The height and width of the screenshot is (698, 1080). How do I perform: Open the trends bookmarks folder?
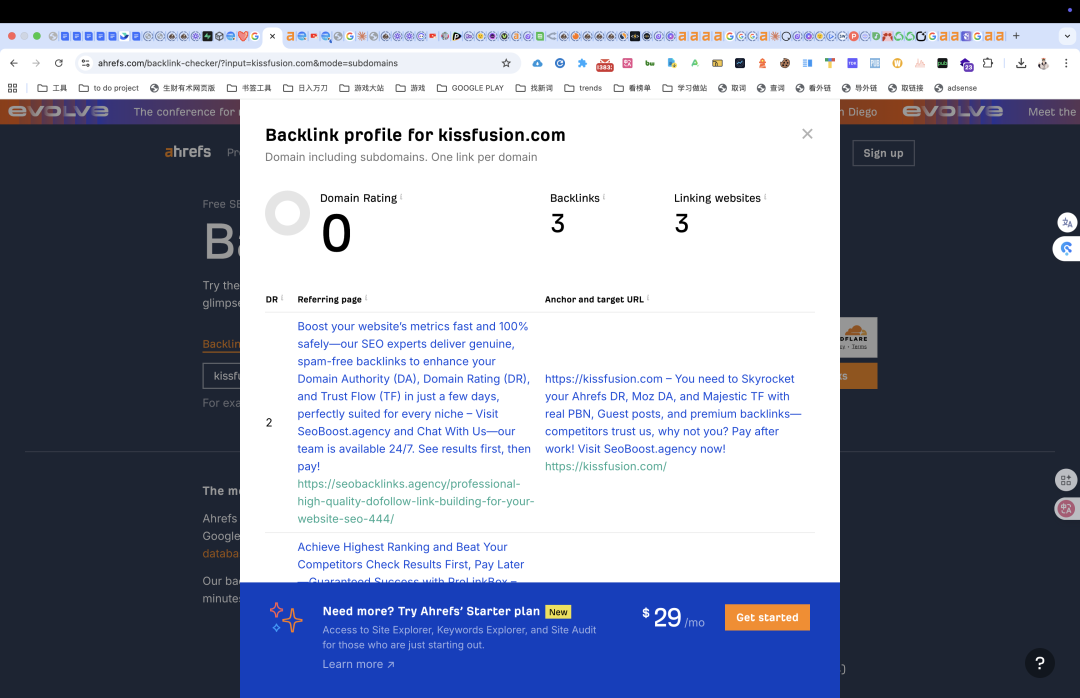[x=583, y=88]
